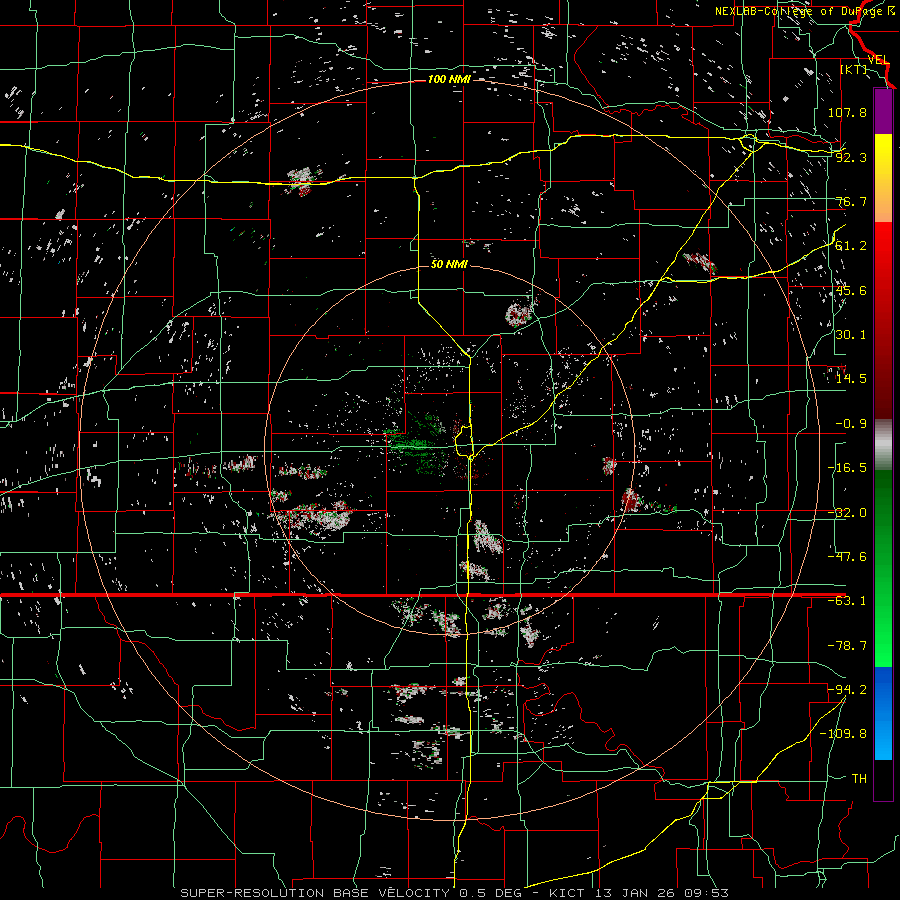Select the 45.6 legend value

click(x=851, y=290)
